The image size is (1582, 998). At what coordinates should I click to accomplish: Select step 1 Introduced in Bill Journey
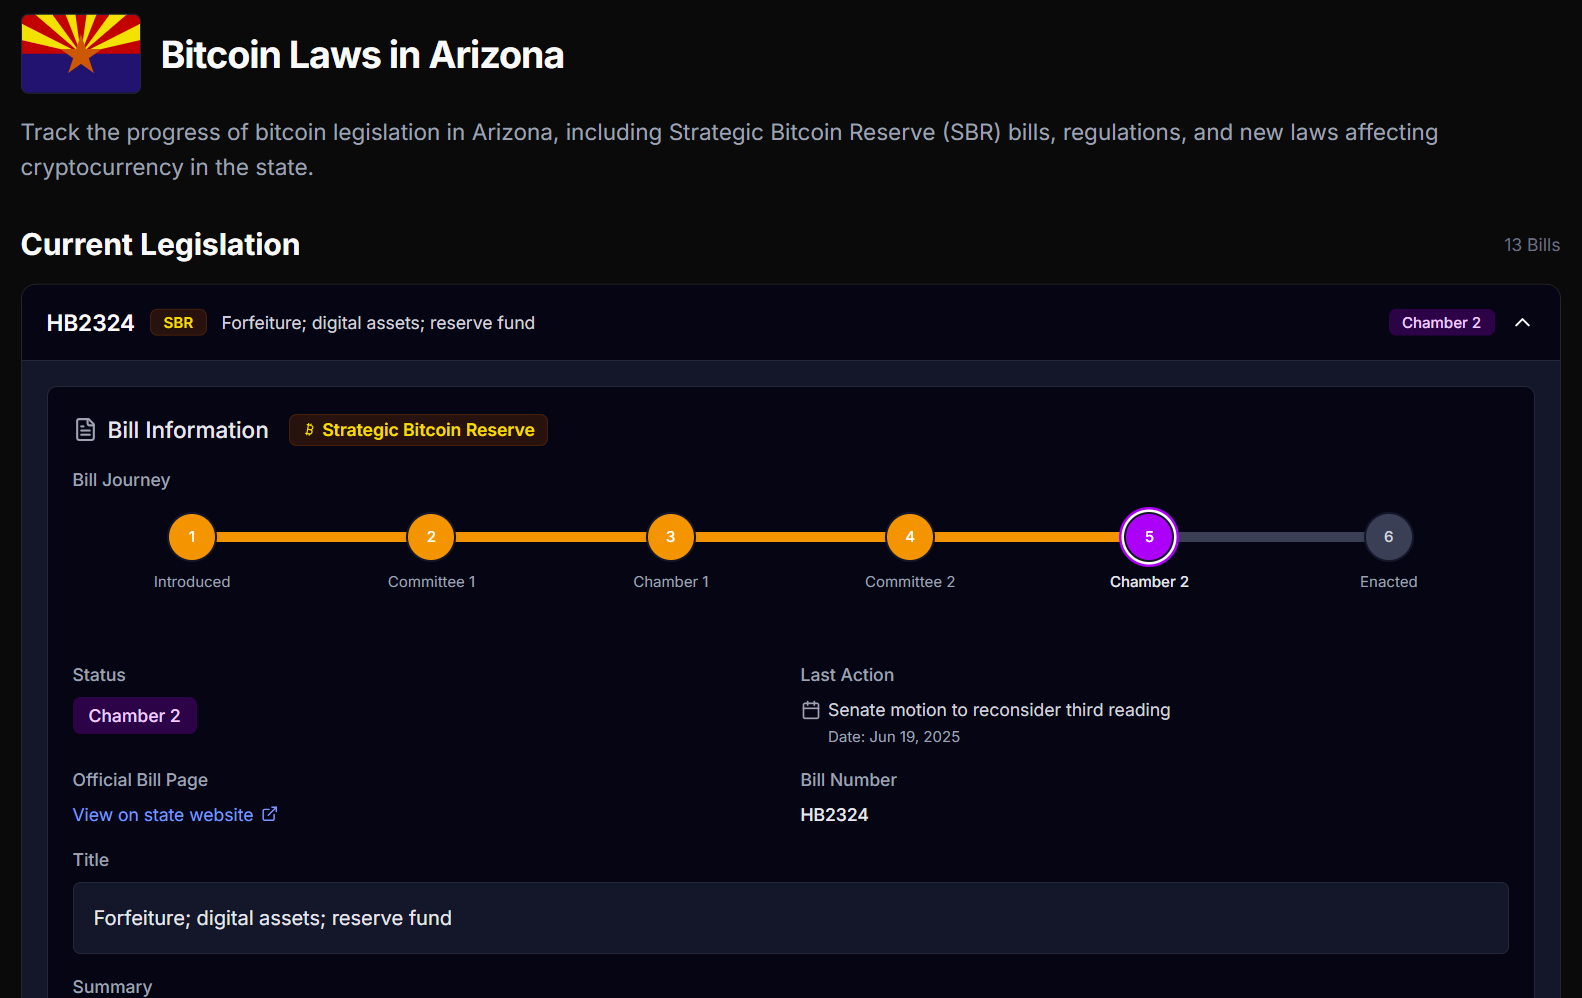click(192, 537)
